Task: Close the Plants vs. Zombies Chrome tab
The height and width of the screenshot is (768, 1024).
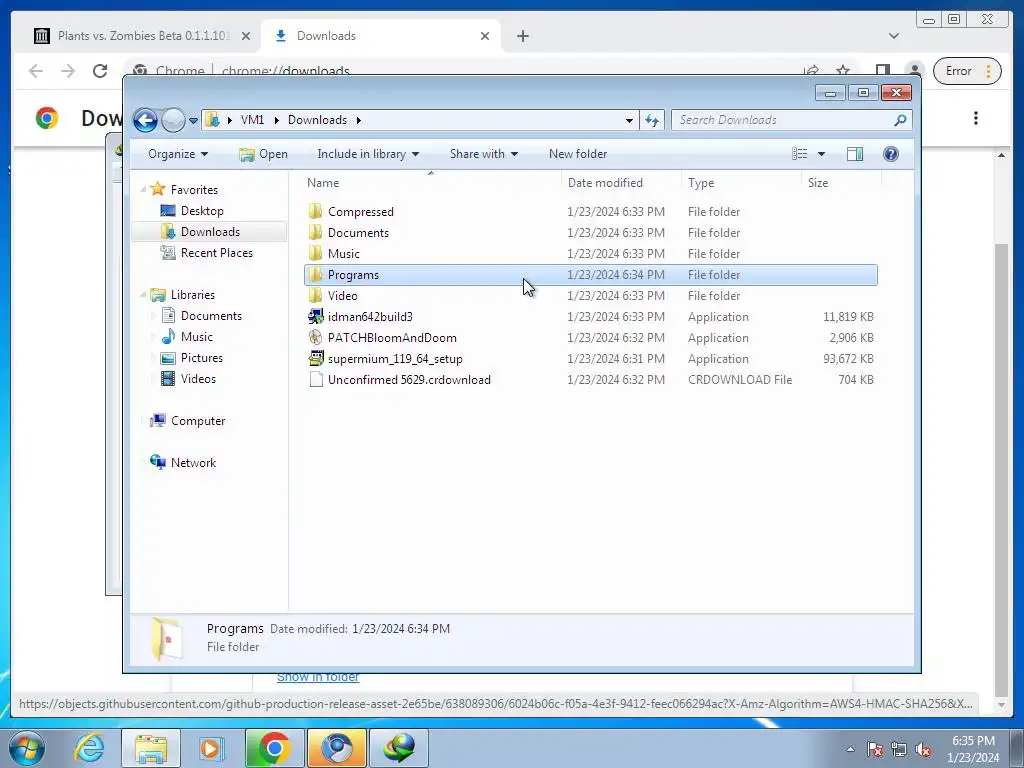Action: pyautogui.click(x=246, y=36)
